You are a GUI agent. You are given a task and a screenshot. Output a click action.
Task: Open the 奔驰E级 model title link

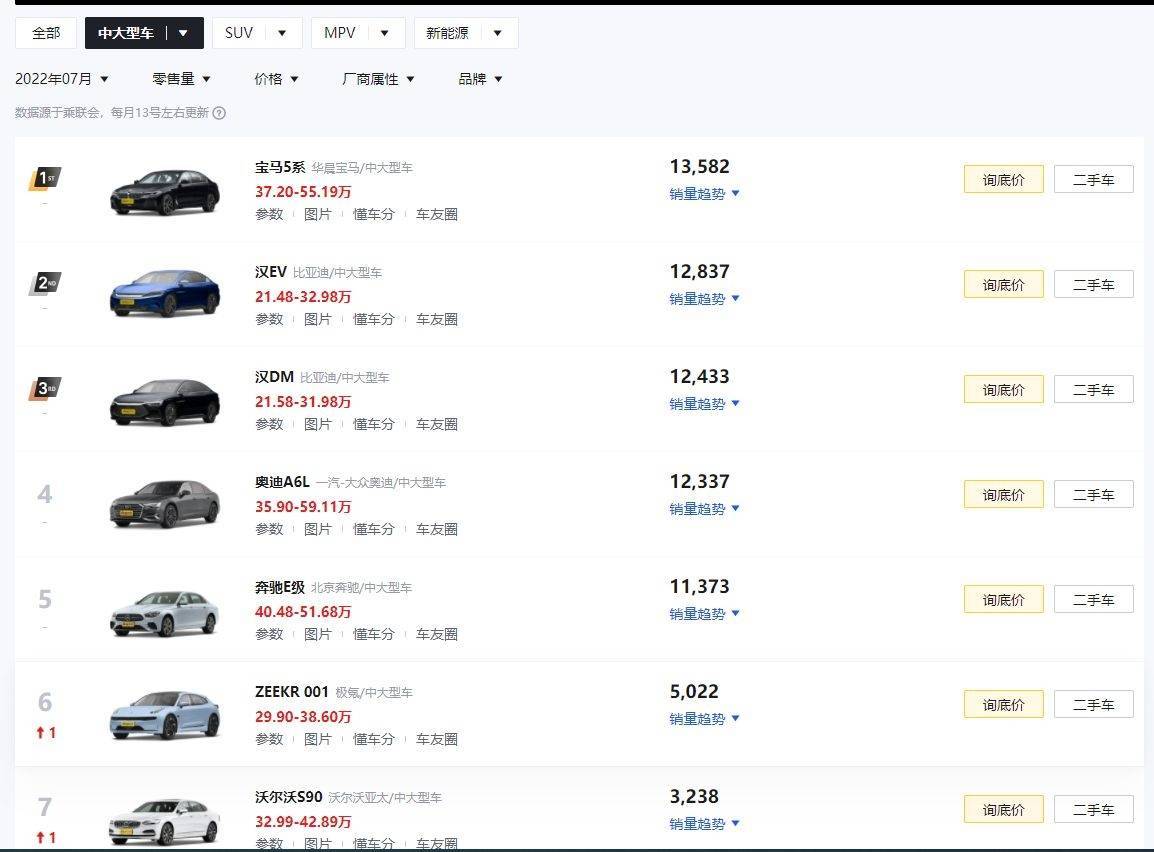[280, 587]
